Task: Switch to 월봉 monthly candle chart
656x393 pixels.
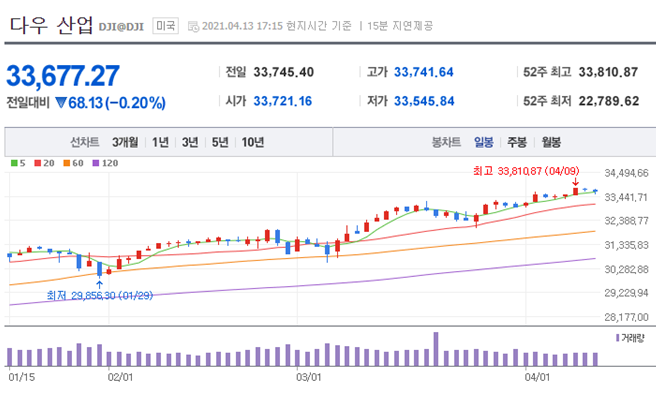Action: pyautogui.click(x=551, y=142)
